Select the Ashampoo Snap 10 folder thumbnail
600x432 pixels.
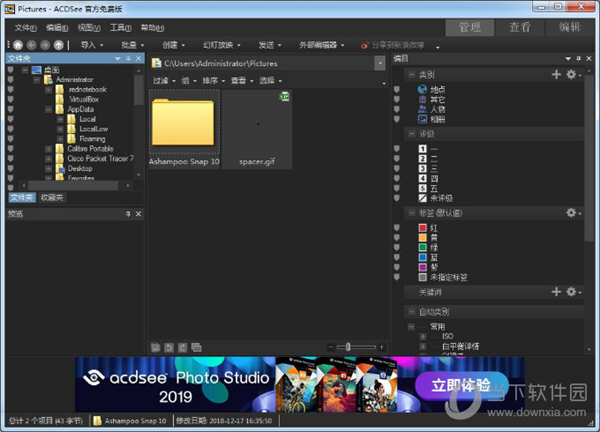(x=184, y=129)
